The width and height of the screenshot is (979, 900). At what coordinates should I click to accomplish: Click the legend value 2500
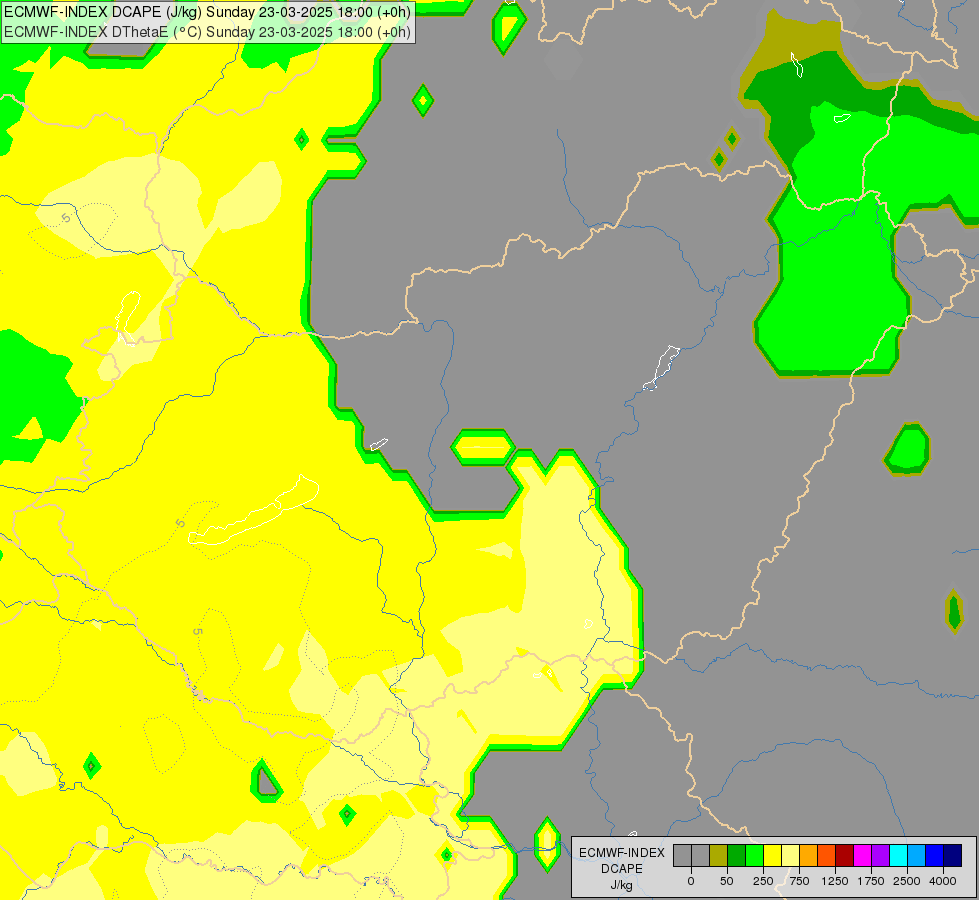907,881
